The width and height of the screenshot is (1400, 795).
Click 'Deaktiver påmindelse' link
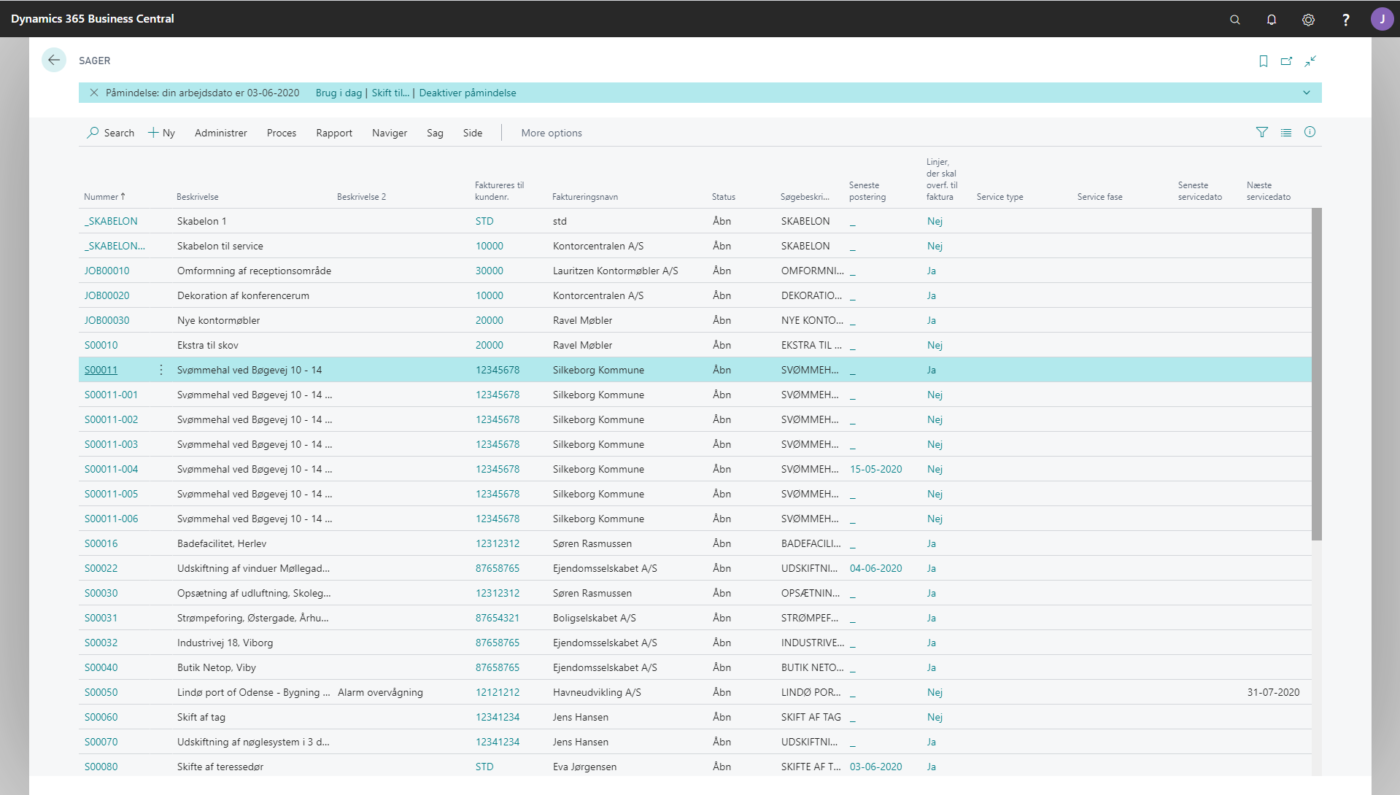click(468, 93)
